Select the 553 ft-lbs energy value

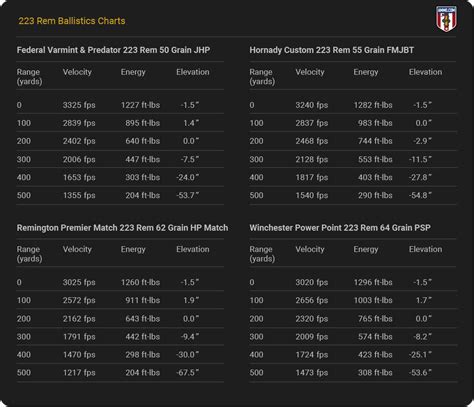[x=375, y=159]
